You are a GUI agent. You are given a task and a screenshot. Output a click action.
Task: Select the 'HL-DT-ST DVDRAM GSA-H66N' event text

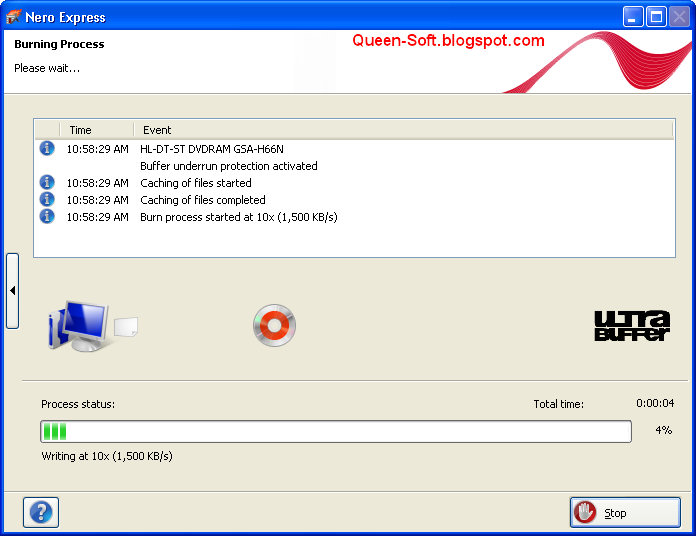(x=212, y=149)
